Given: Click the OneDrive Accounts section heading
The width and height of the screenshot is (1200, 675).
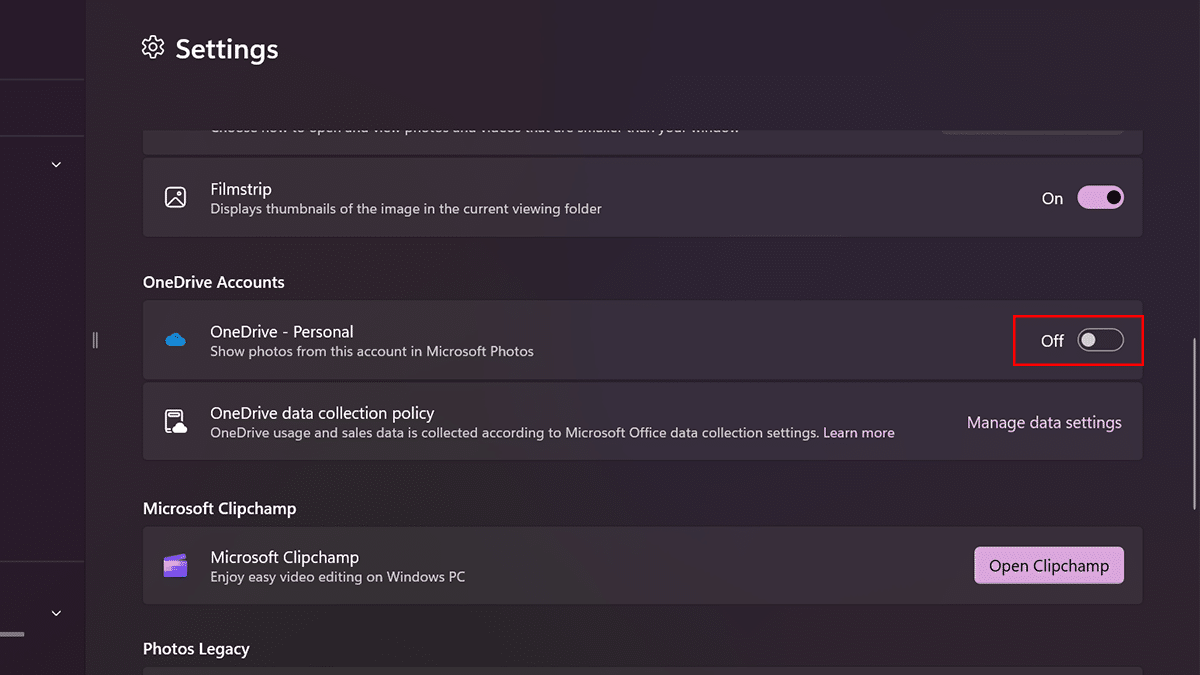Looking at the screenshot, I should [x=214, y=282].
